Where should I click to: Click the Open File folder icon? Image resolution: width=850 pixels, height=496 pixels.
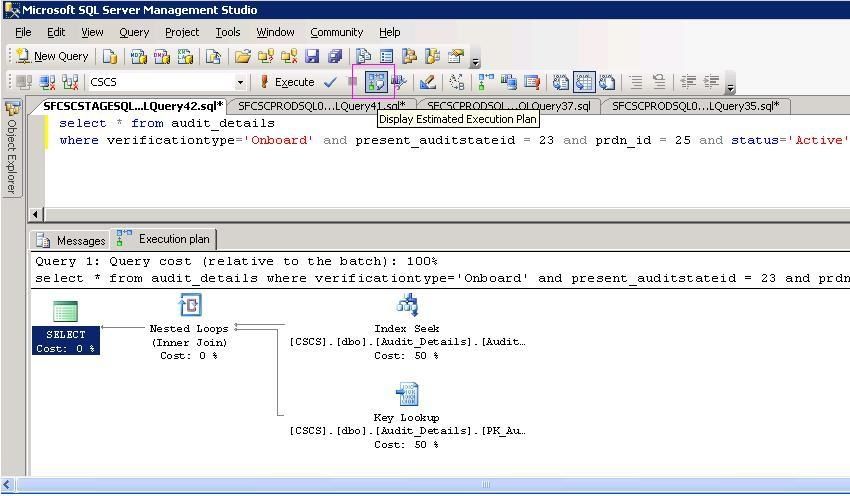(x=242, y=56)
